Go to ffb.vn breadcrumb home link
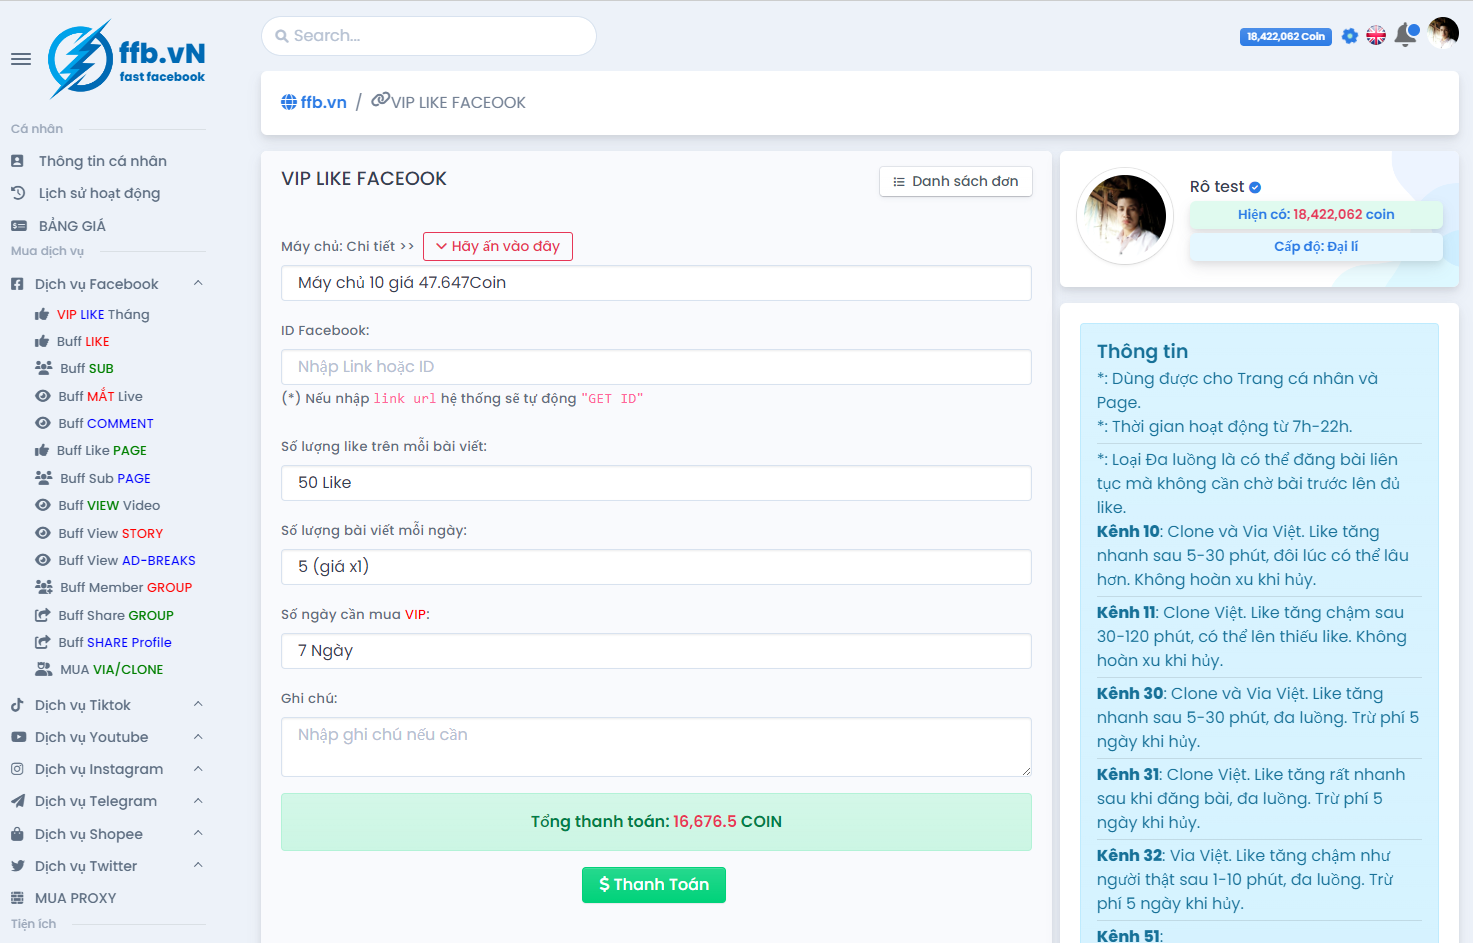Image resolution: width=1473 pixels, height=943 pixels. (314, 102)
